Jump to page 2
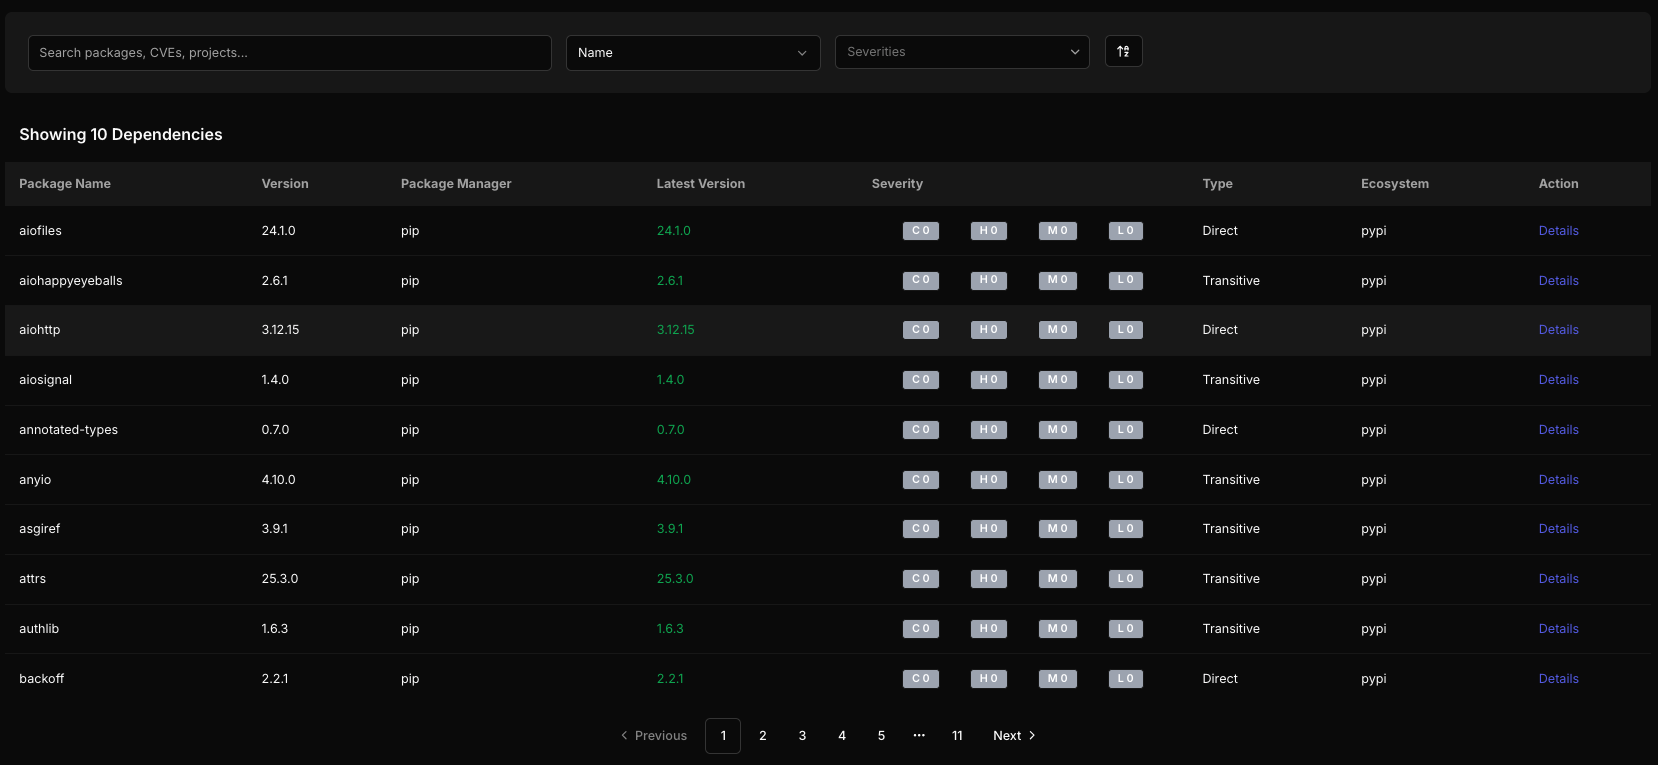 pyautogui.click(x=763, y=736)
